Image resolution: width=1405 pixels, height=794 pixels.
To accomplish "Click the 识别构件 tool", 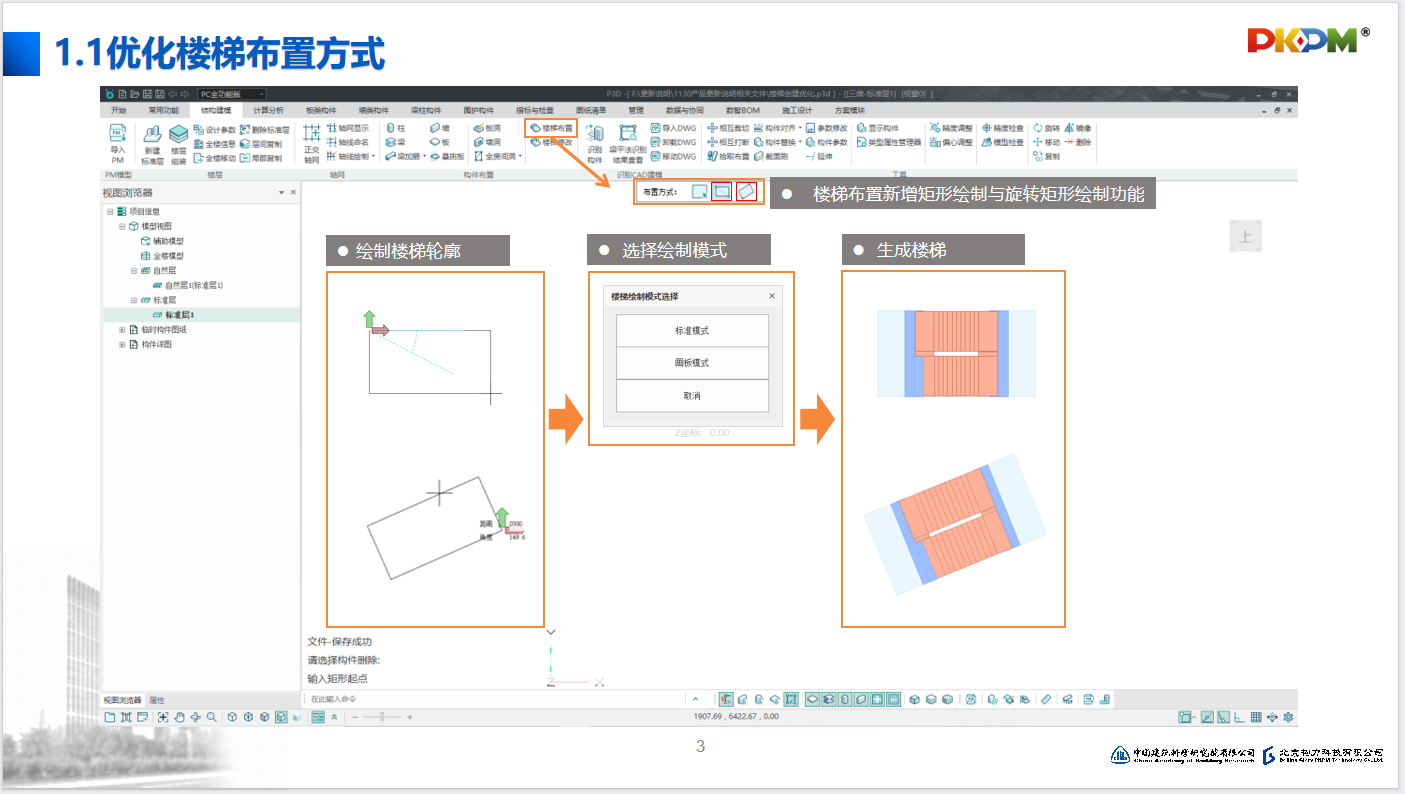I will (595, 144).
